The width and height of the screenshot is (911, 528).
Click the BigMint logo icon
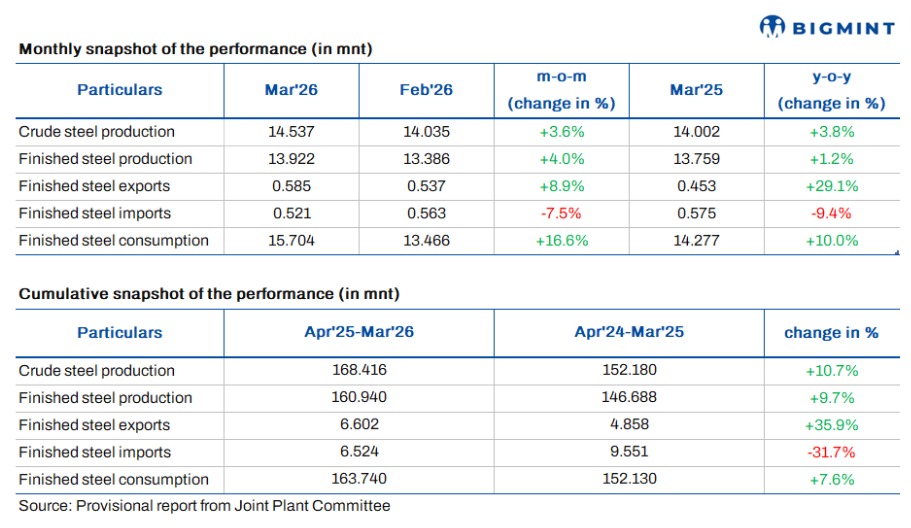[x=773, y=27]
